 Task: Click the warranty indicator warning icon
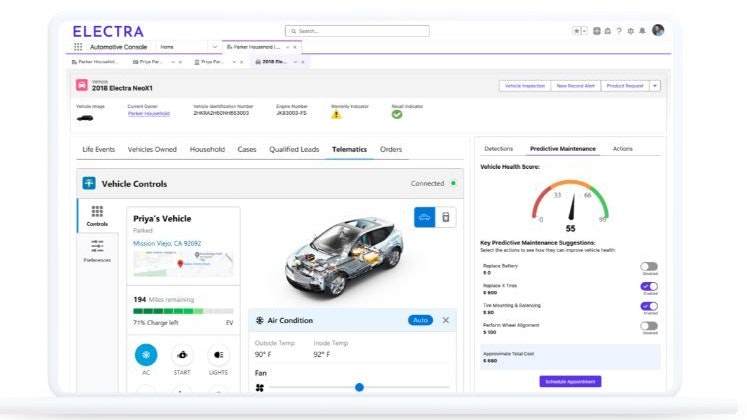click(x=336, y=115)
